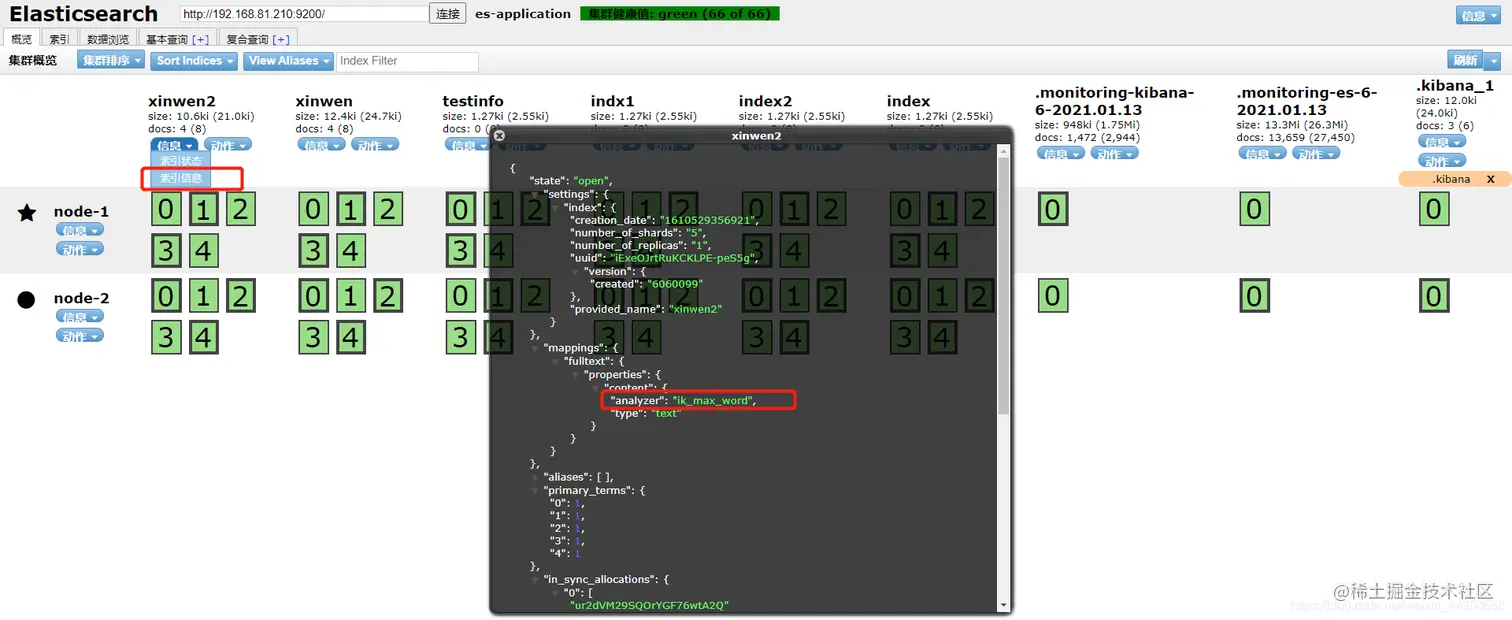
Task: Collapse the "index" node in JSON
Action: pyautogui.click(x=556, y=207)
